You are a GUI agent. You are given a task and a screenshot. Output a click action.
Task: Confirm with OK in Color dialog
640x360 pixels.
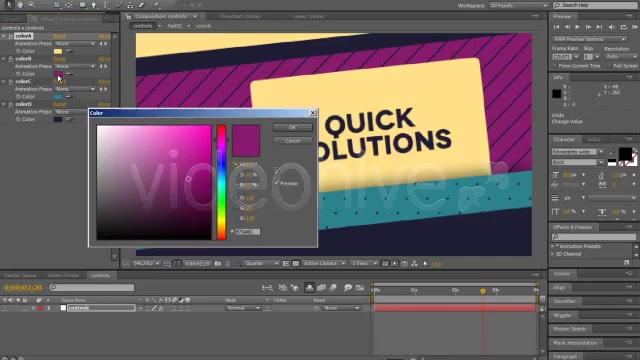point(293,127)
